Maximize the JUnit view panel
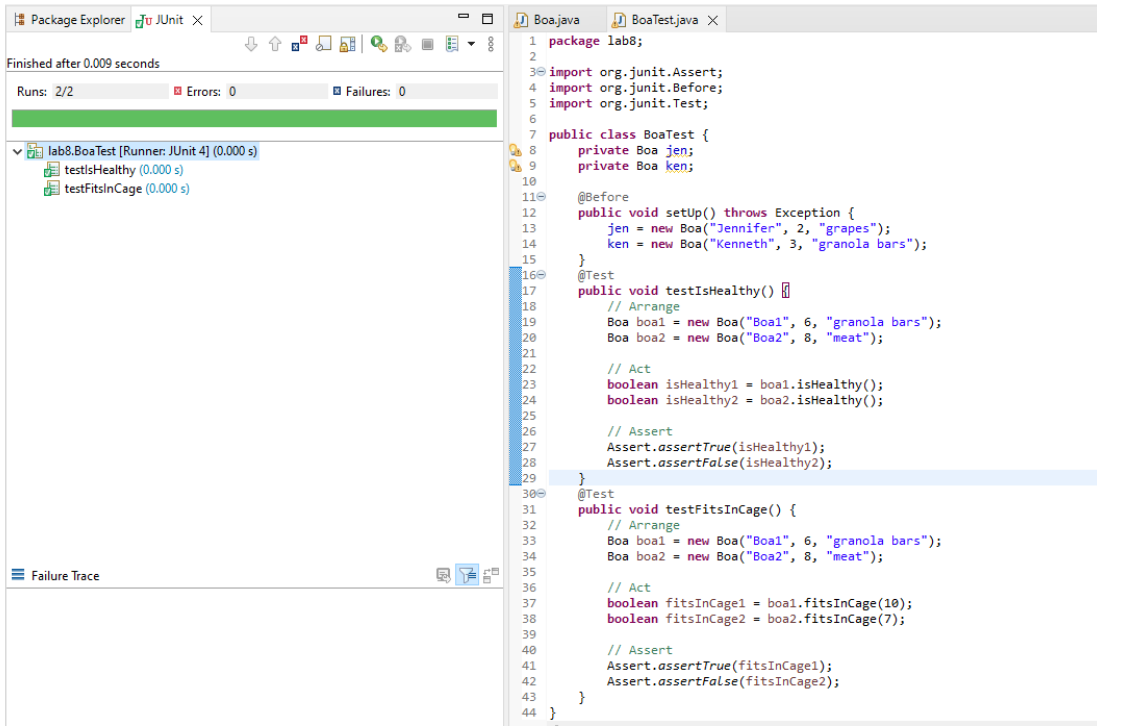This screenshot has width=1132, height=726. point(487,19)
